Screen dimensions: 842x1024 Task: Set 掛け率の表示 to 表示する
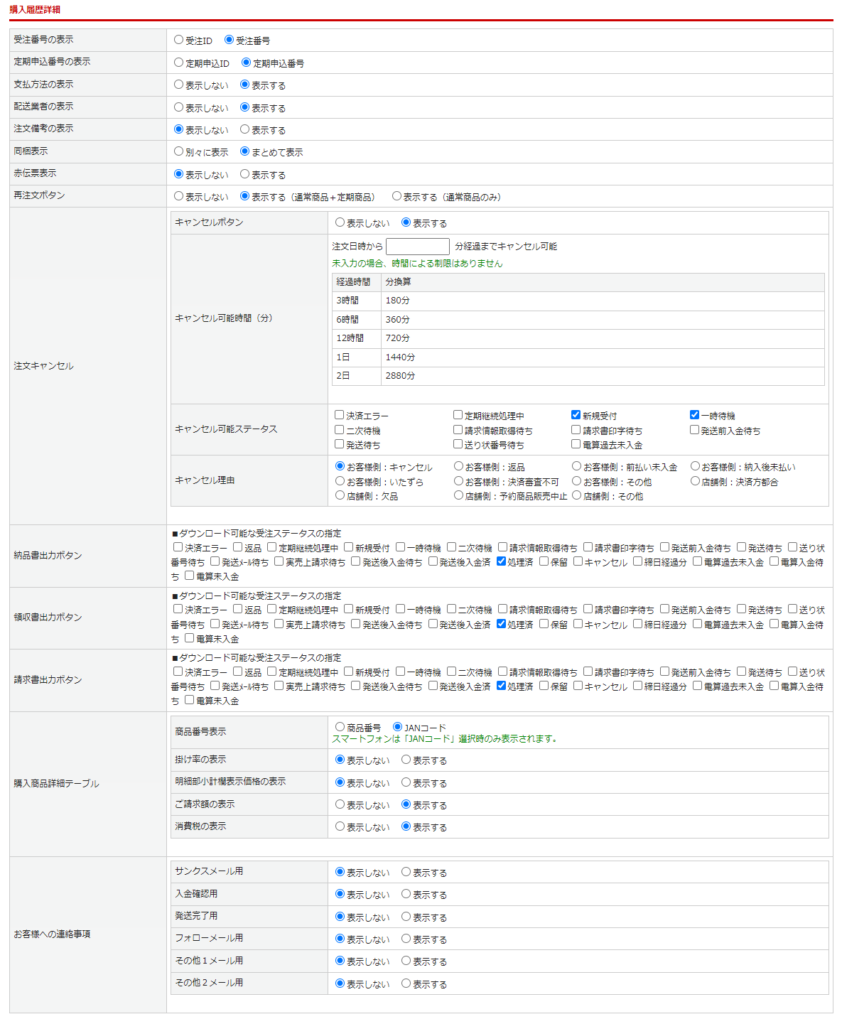pos(406,760)
